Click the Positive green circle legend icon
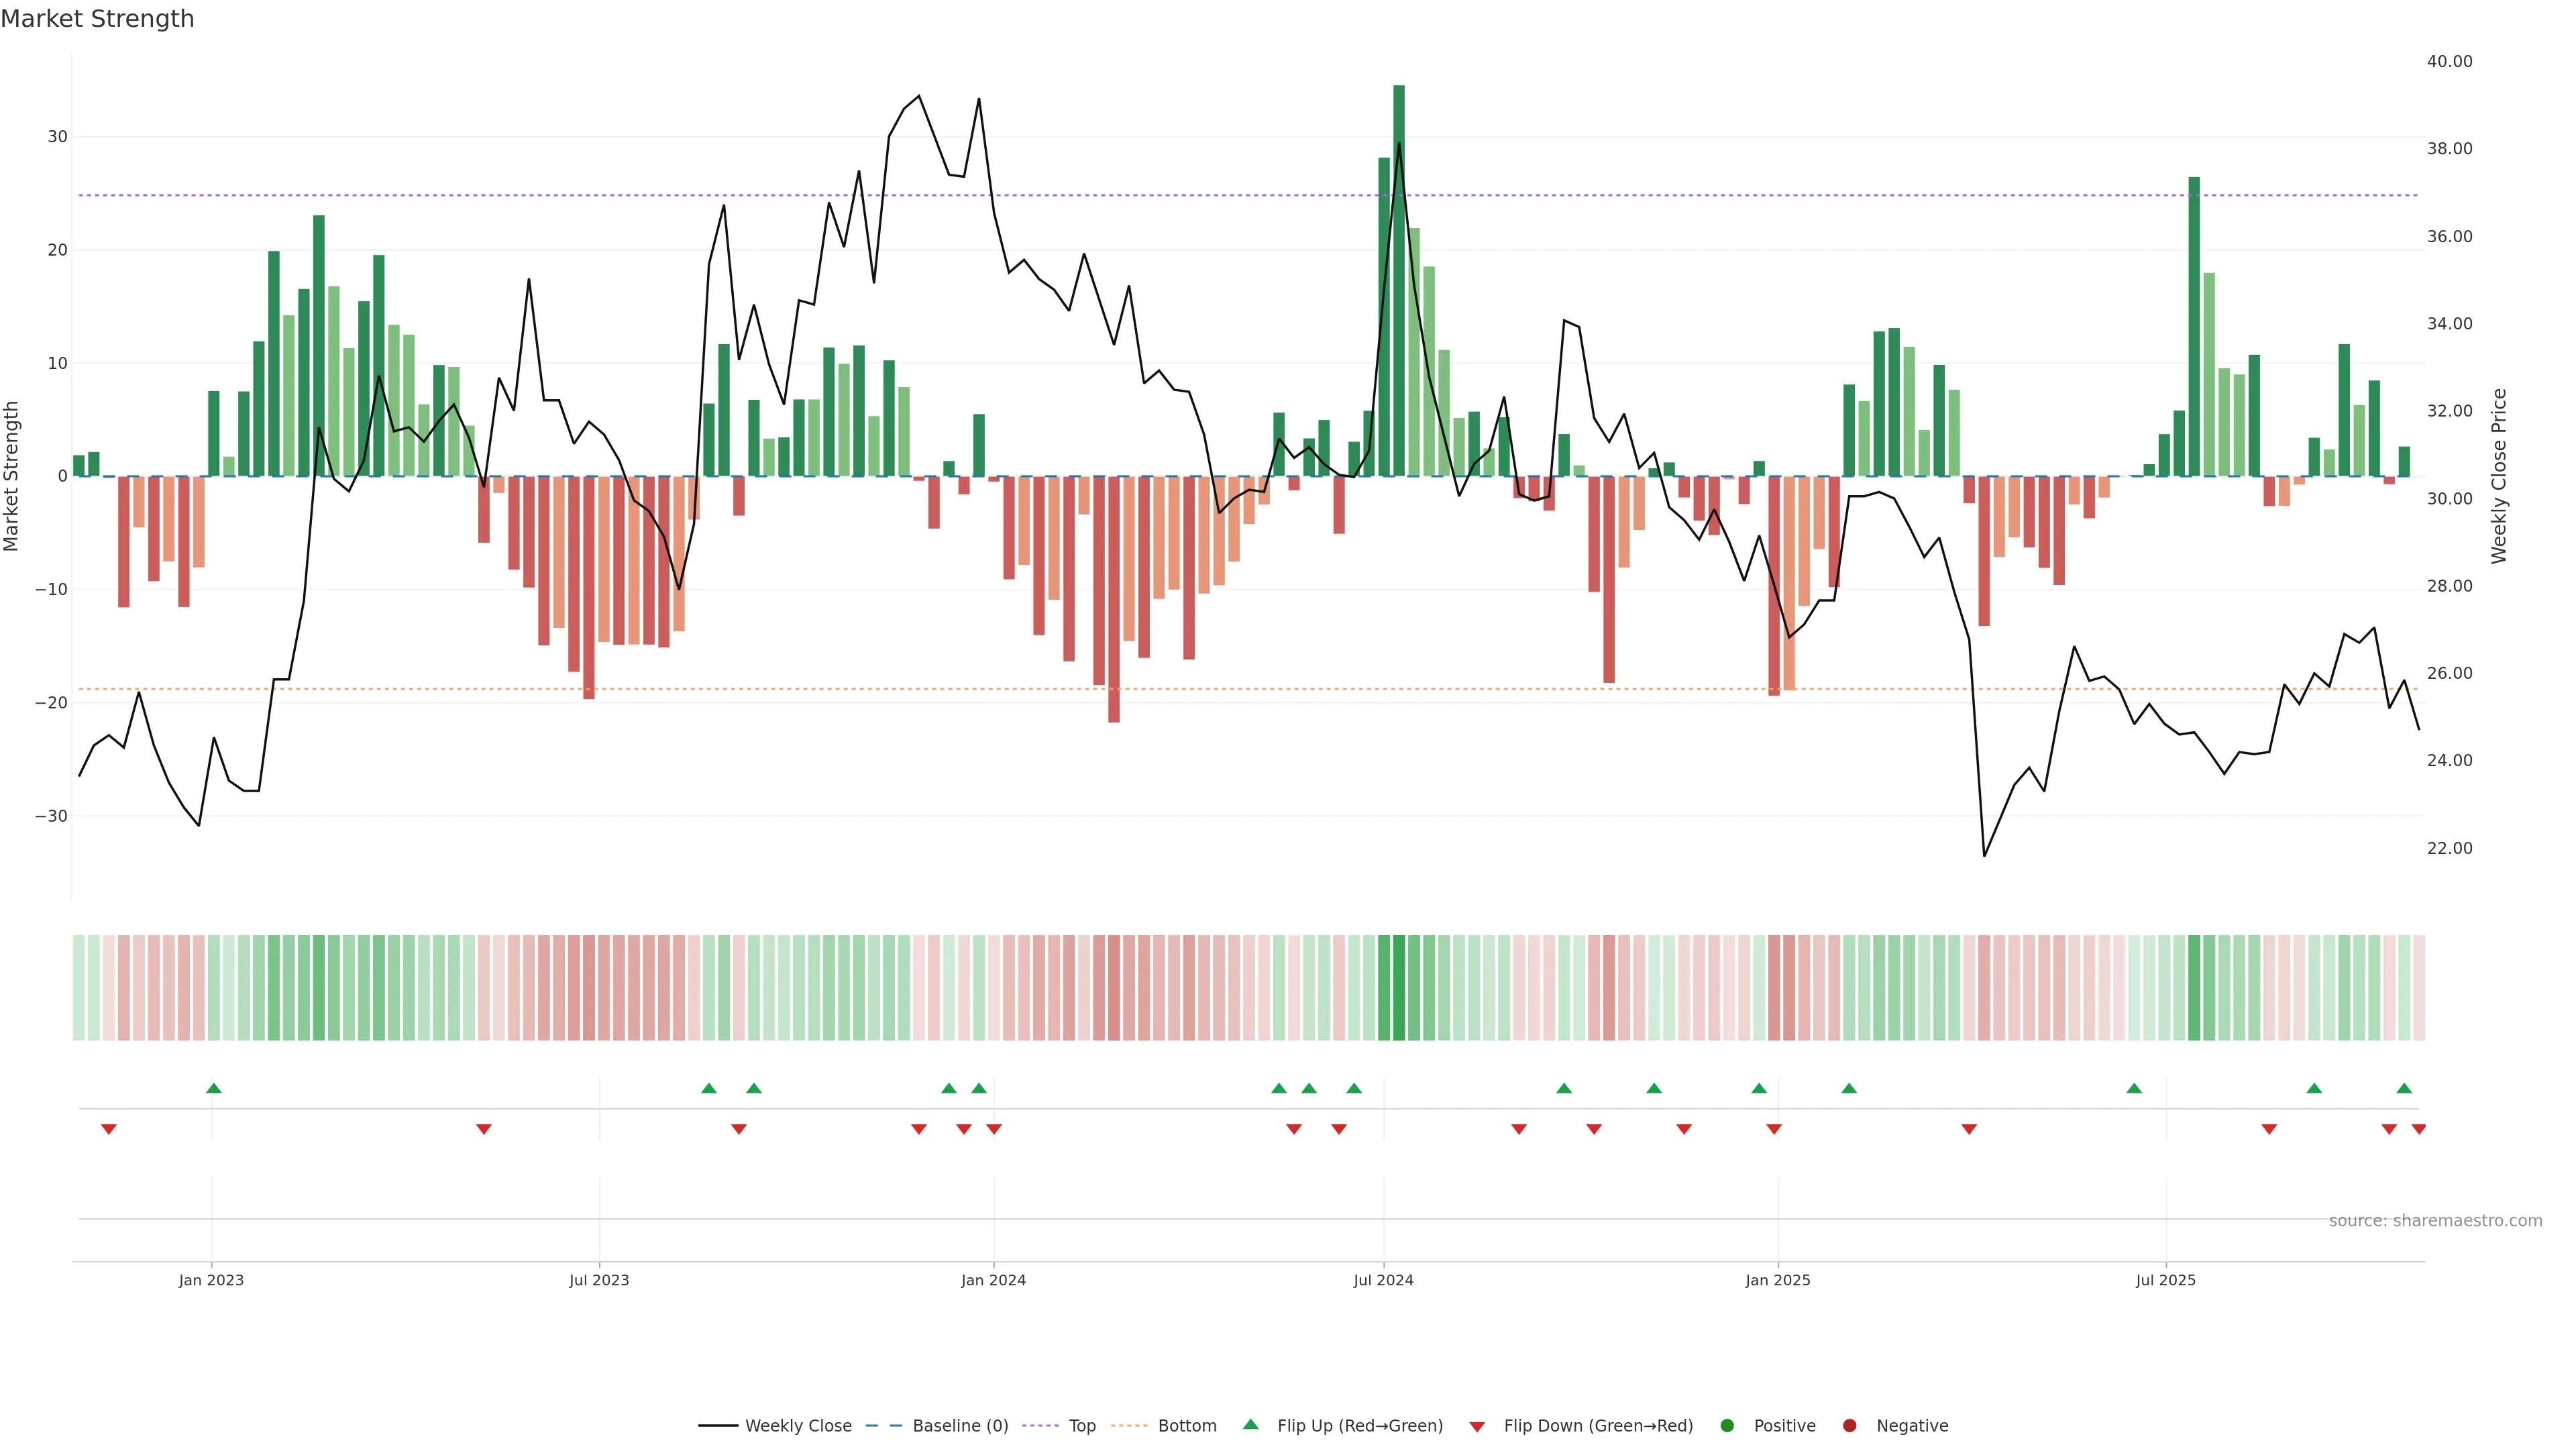The width and height of the screenshot is (2576, 1449). click(1727, 1425)
